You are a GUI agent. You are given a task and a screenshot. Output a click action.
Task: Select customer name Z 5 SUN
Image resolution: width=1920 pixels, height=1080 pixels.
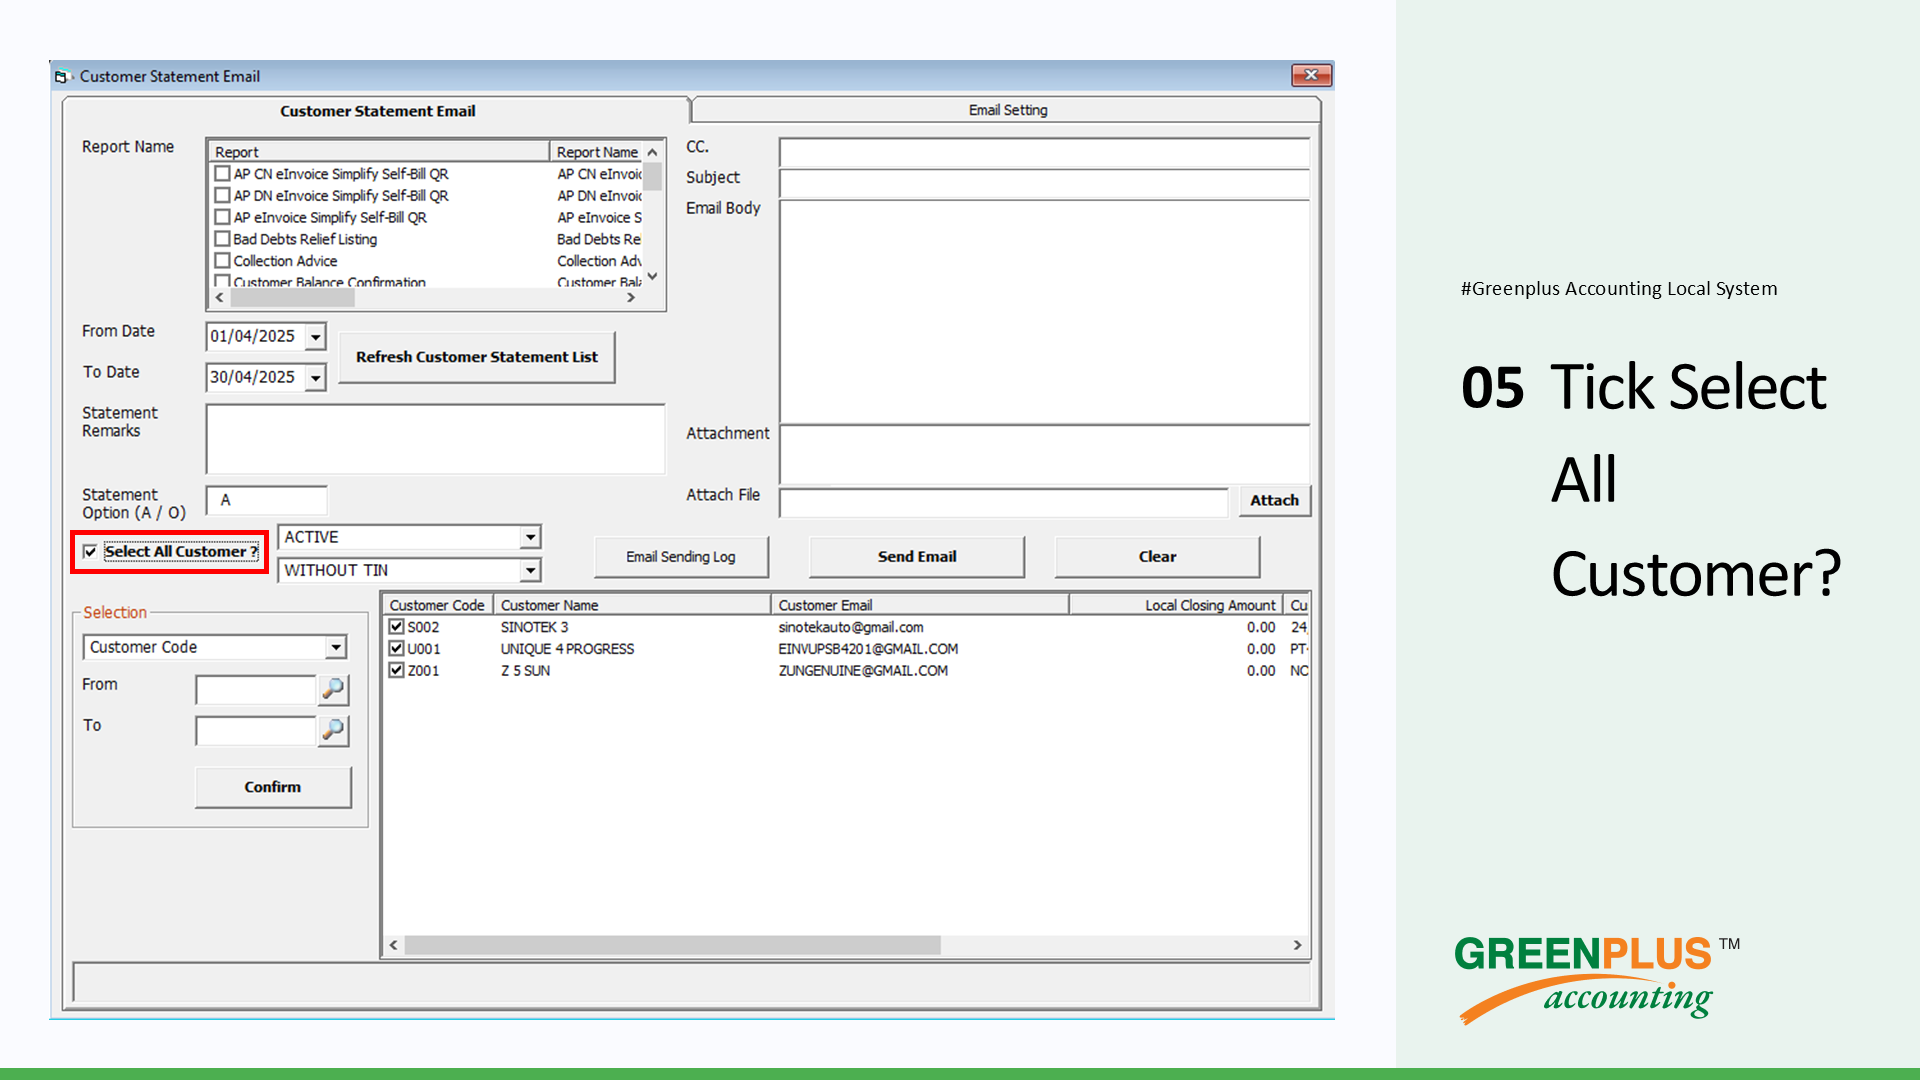[525, 671]
